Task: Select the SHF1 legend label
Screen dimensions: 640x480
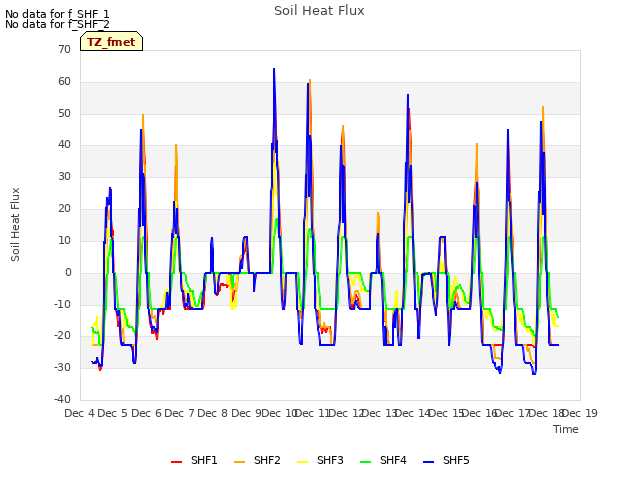Action: click(x=204, y=460)
